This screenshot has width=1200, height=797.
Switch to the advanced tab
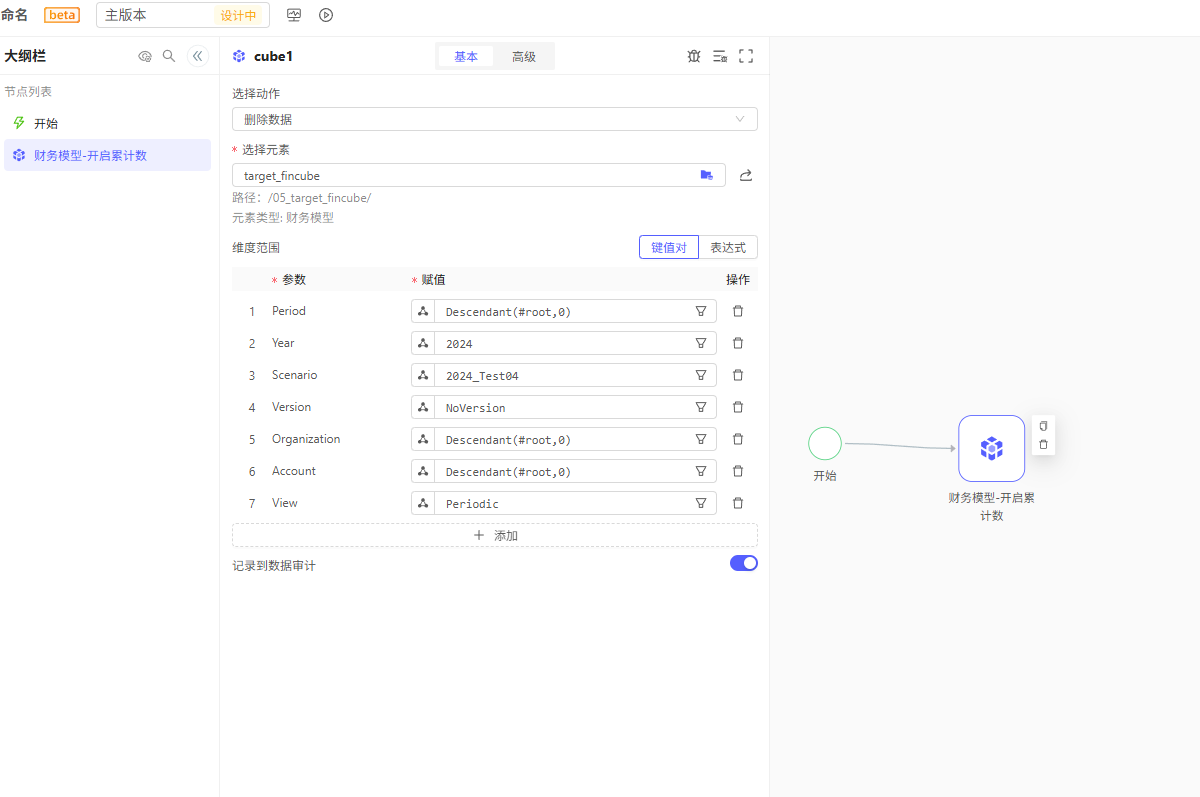524,57
